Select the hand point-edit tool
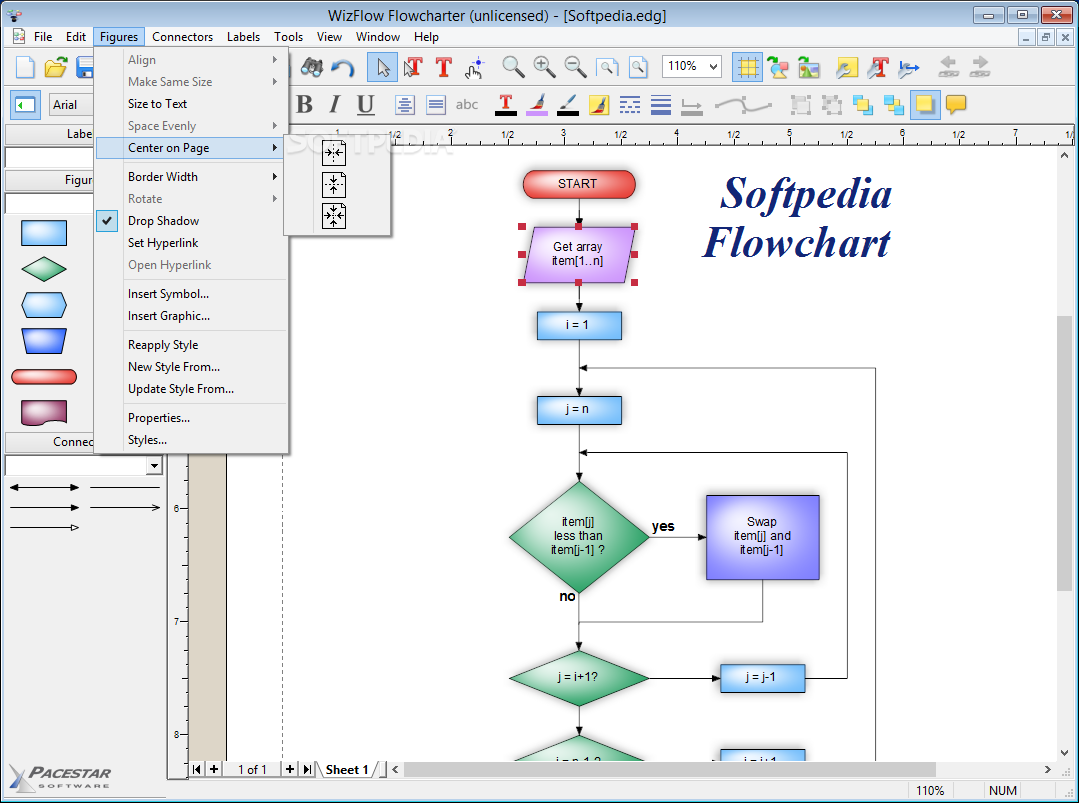The image size is (1079, 803). (475, 67)
